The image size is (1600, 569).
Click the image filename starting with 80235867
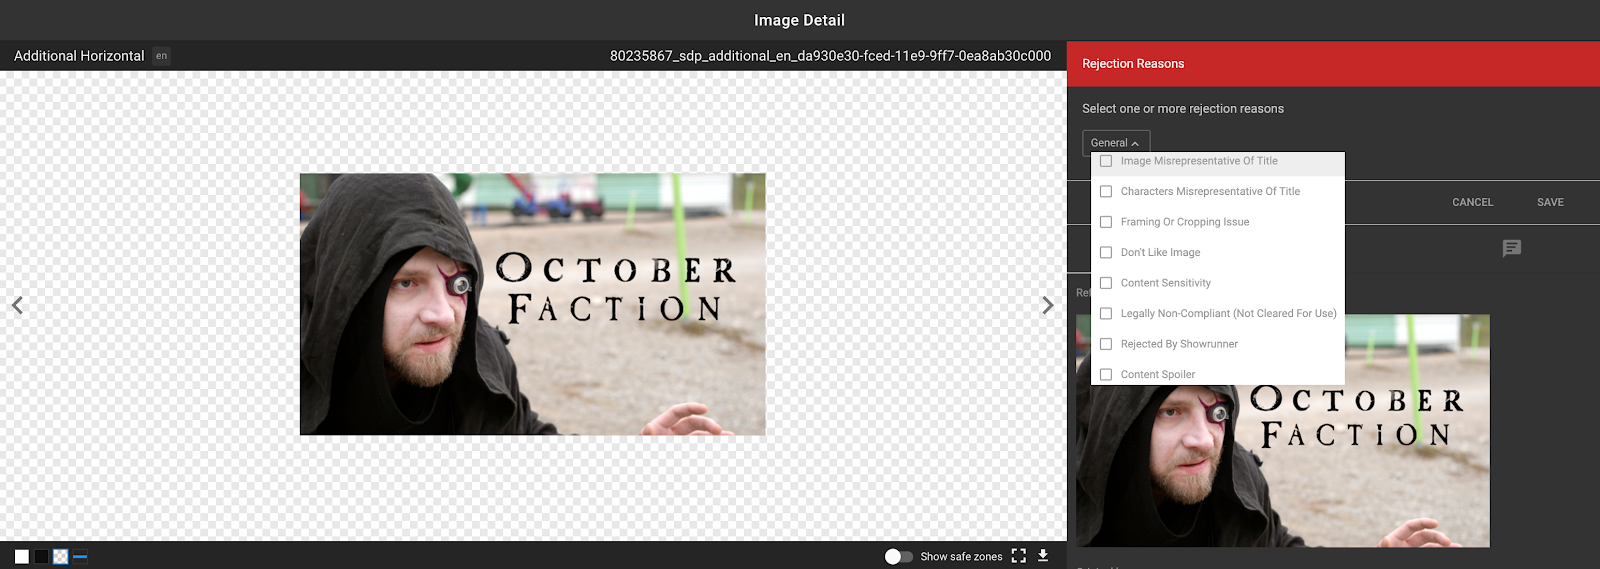coord(830,56)
